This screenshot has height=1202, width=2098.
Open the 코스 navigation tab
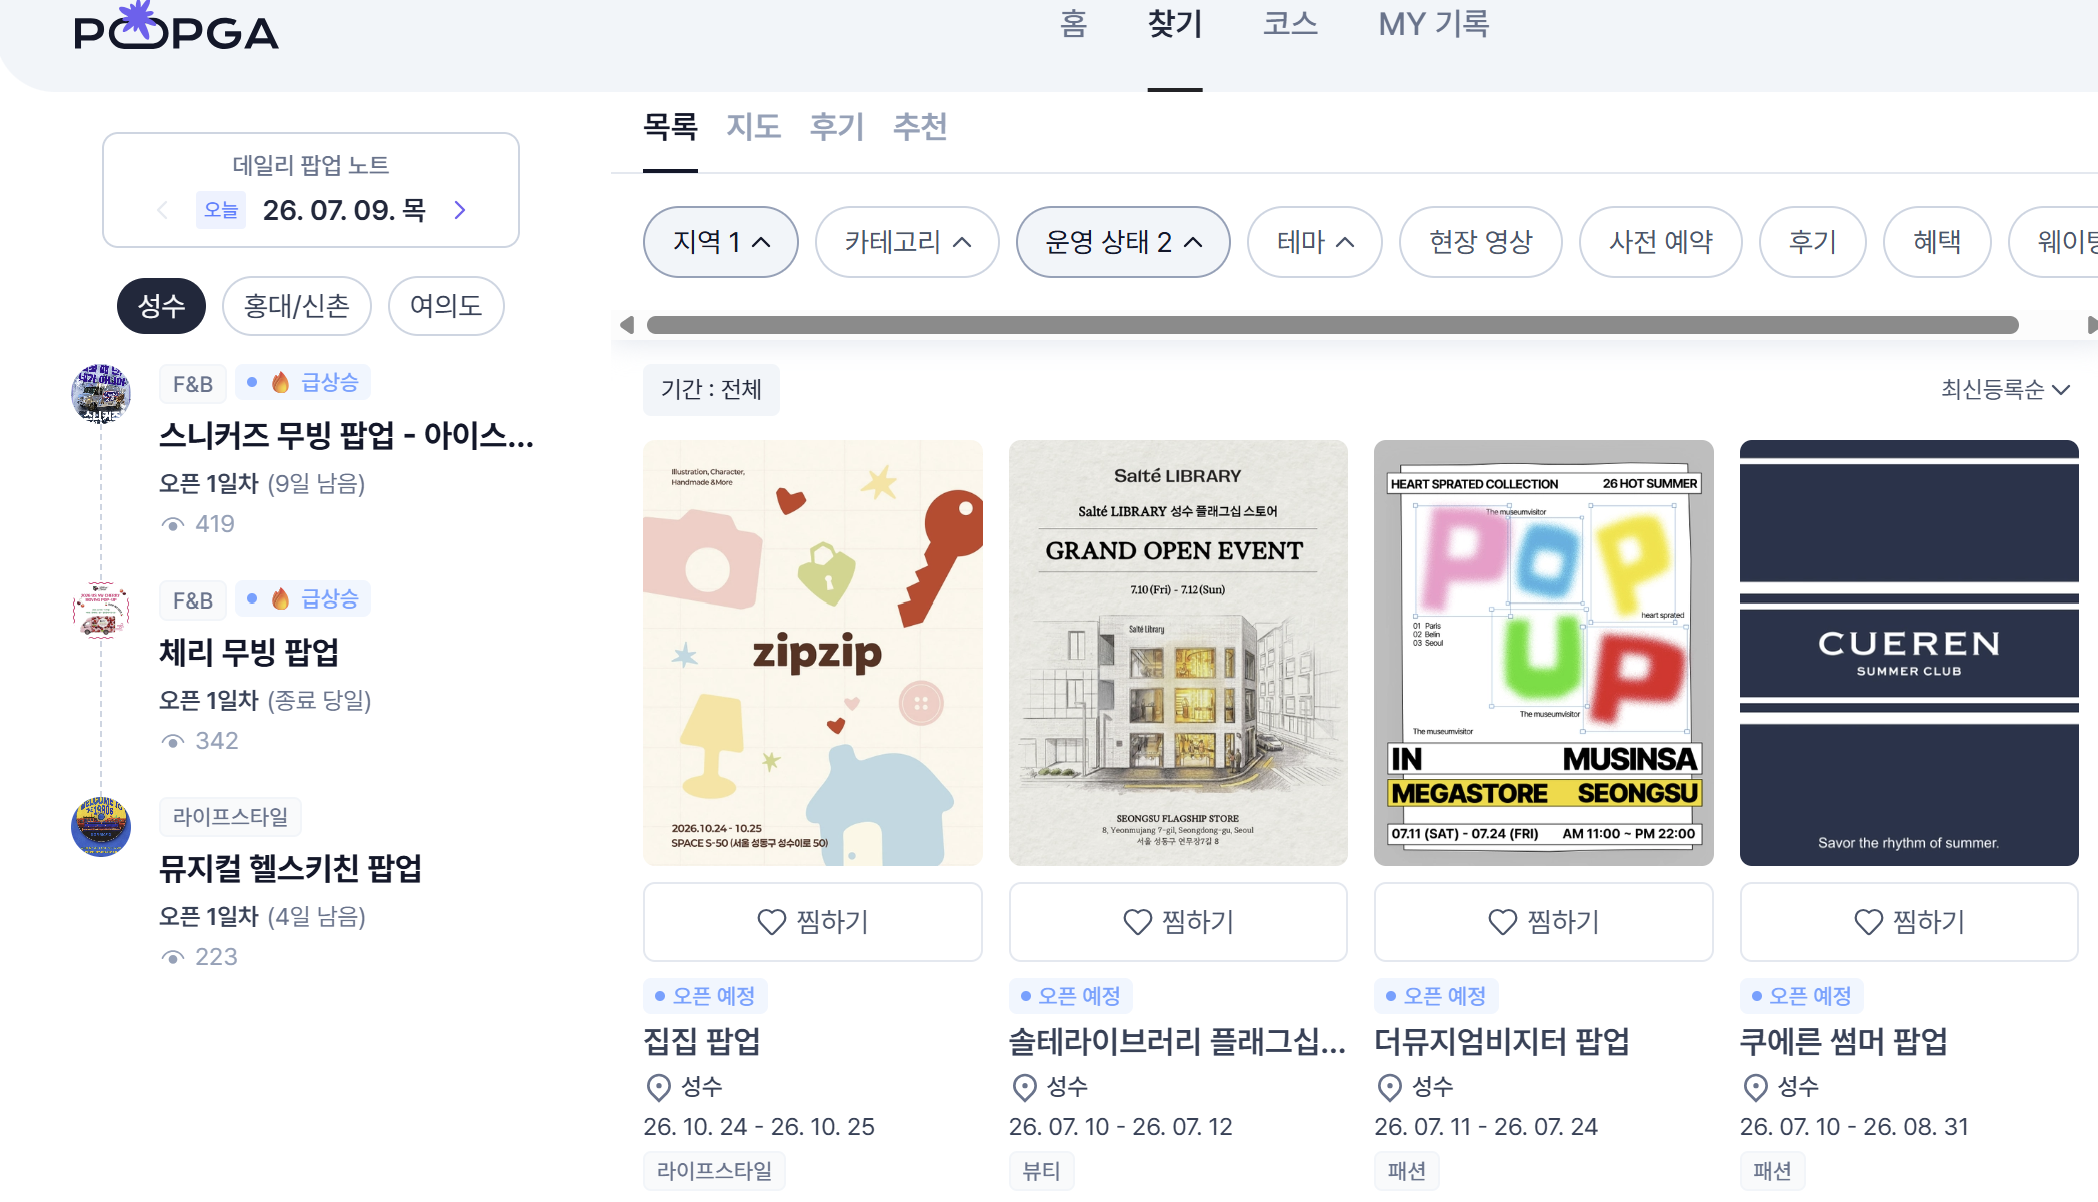(x=1290, y=24)
